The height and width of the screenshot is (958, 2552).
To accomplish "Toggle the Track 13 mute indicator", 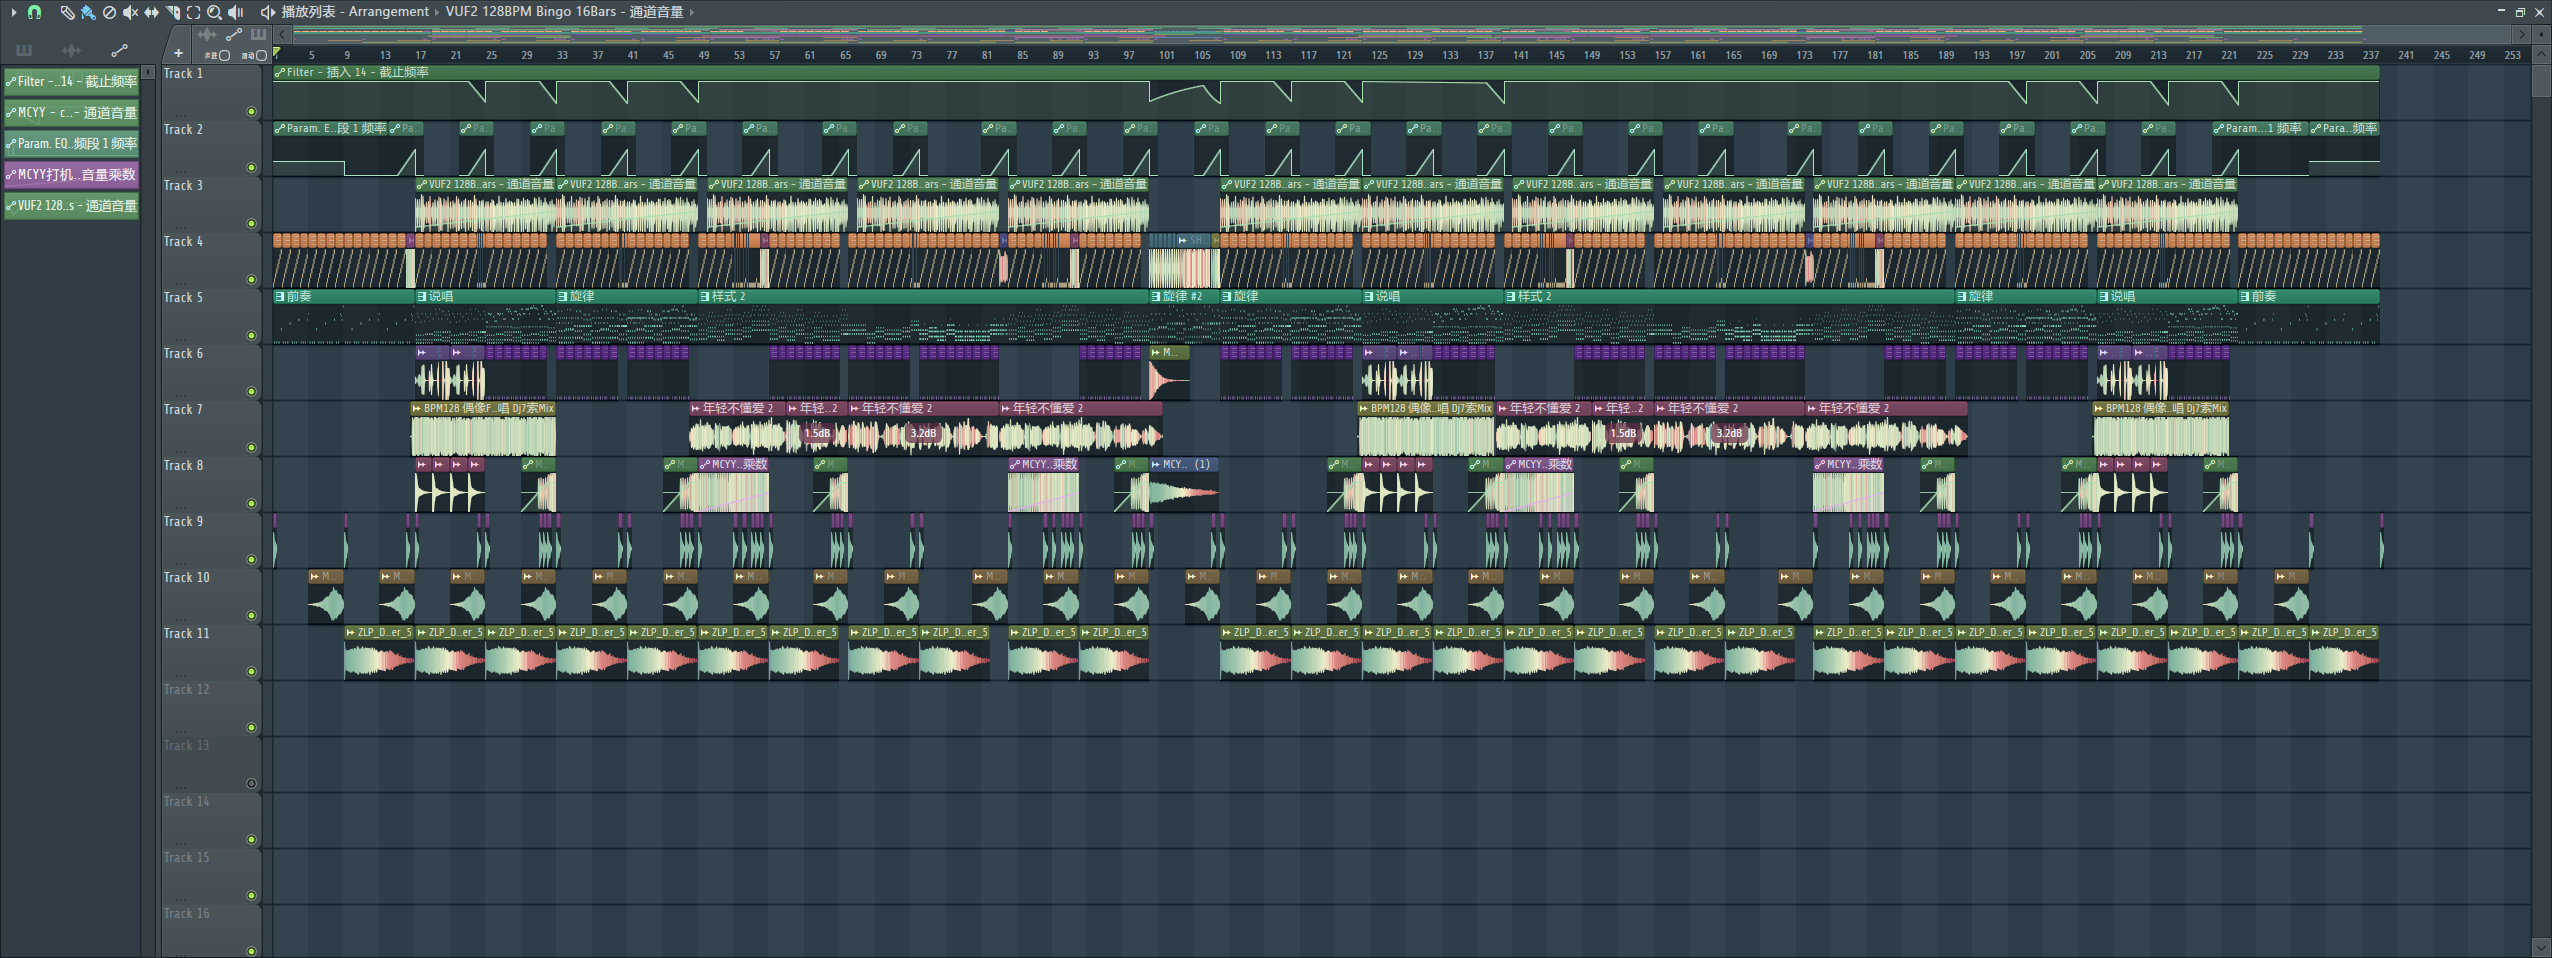I will [251, 784].
